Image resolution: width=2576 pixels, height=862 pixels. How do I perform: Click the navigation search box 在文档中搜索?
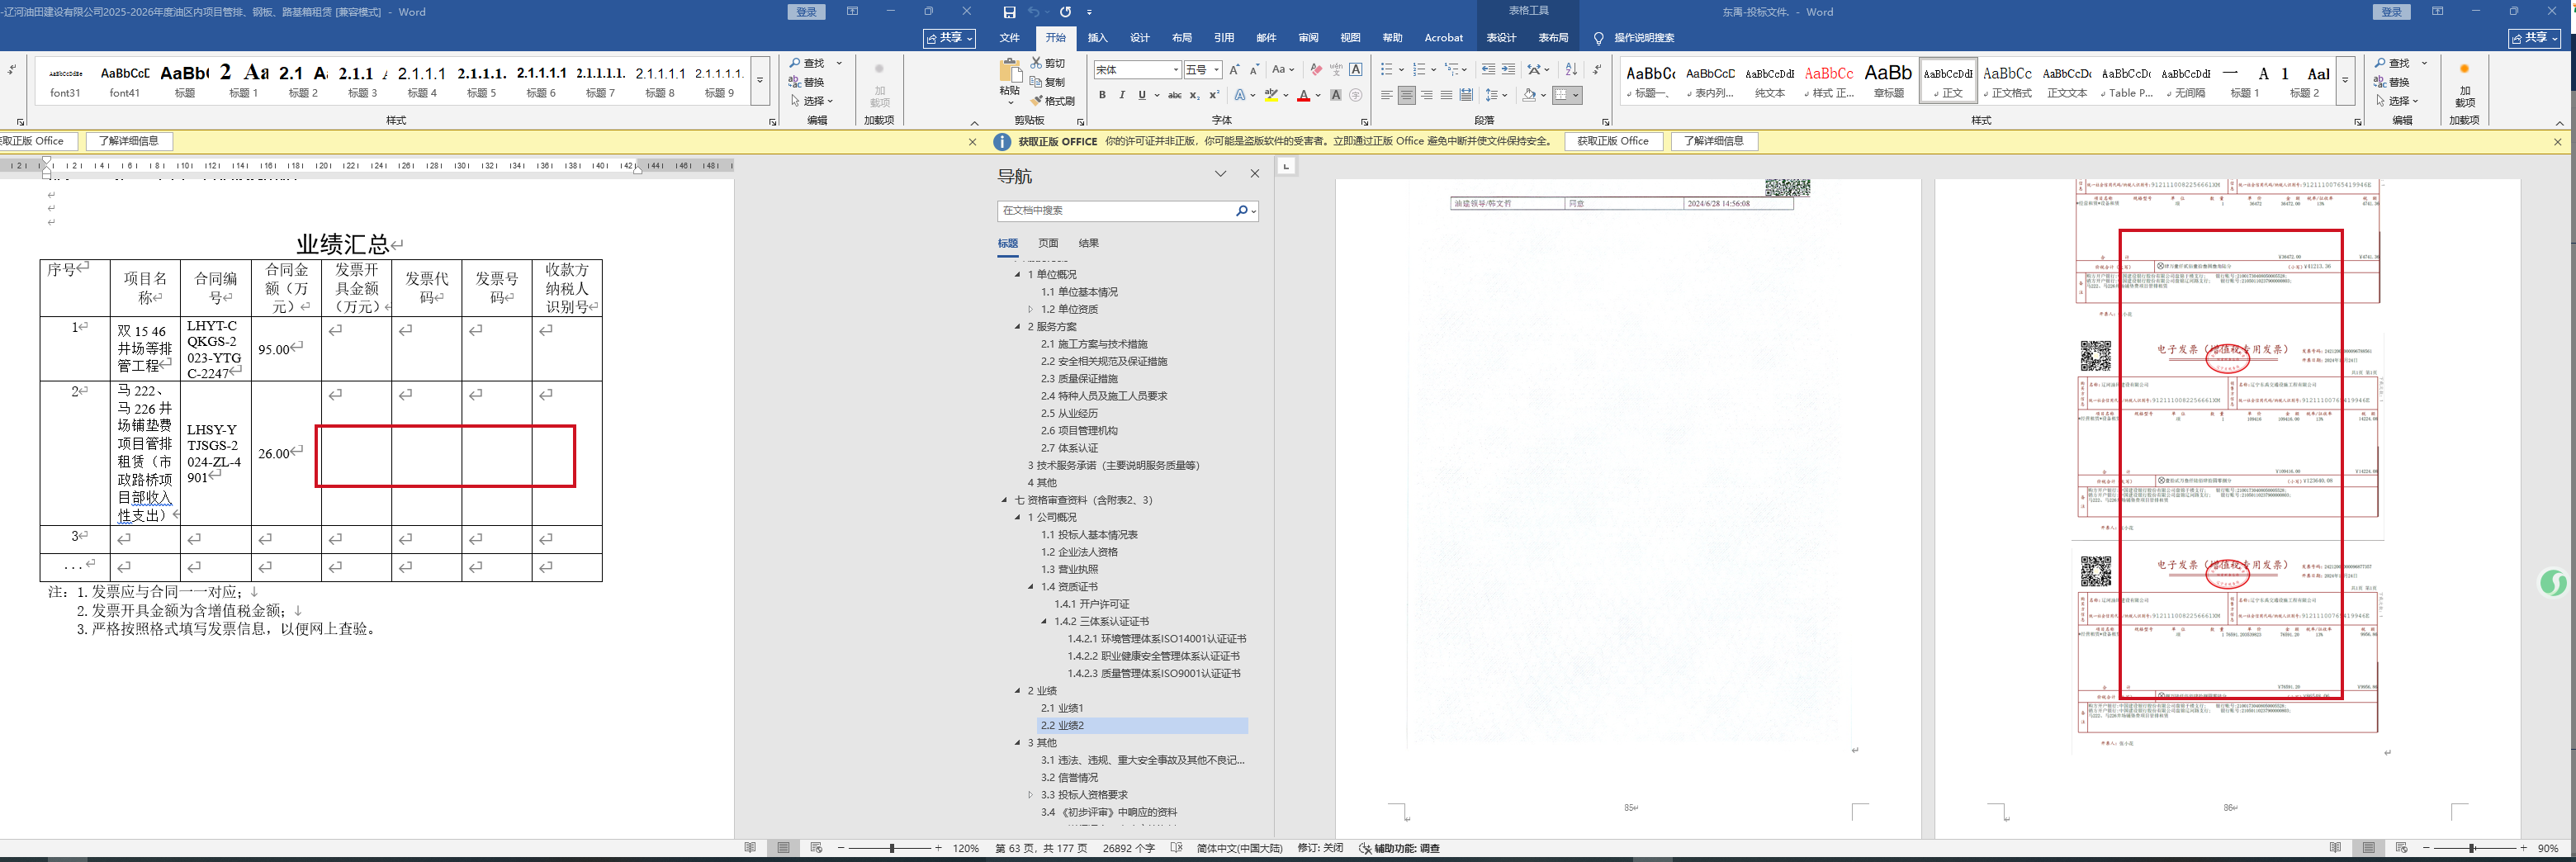(1115, 211)
